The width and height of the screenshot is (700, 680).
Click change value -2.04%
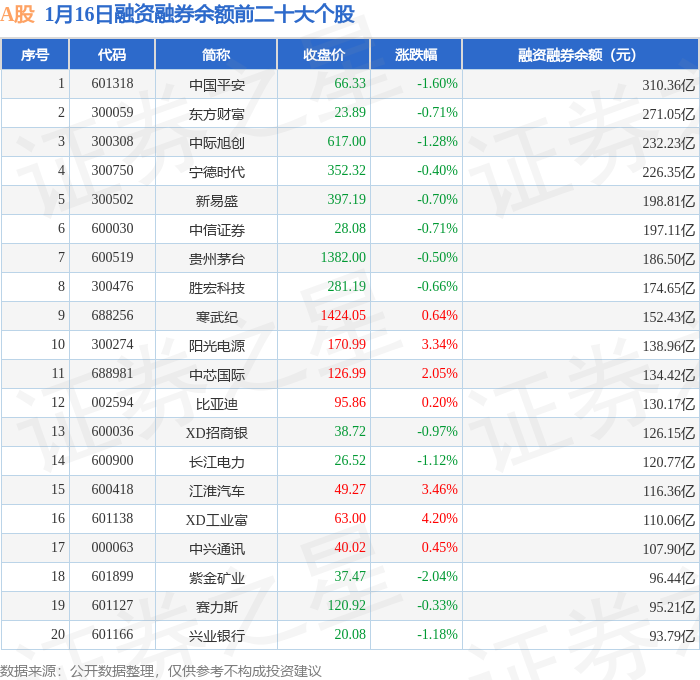[x=437, y=577]
